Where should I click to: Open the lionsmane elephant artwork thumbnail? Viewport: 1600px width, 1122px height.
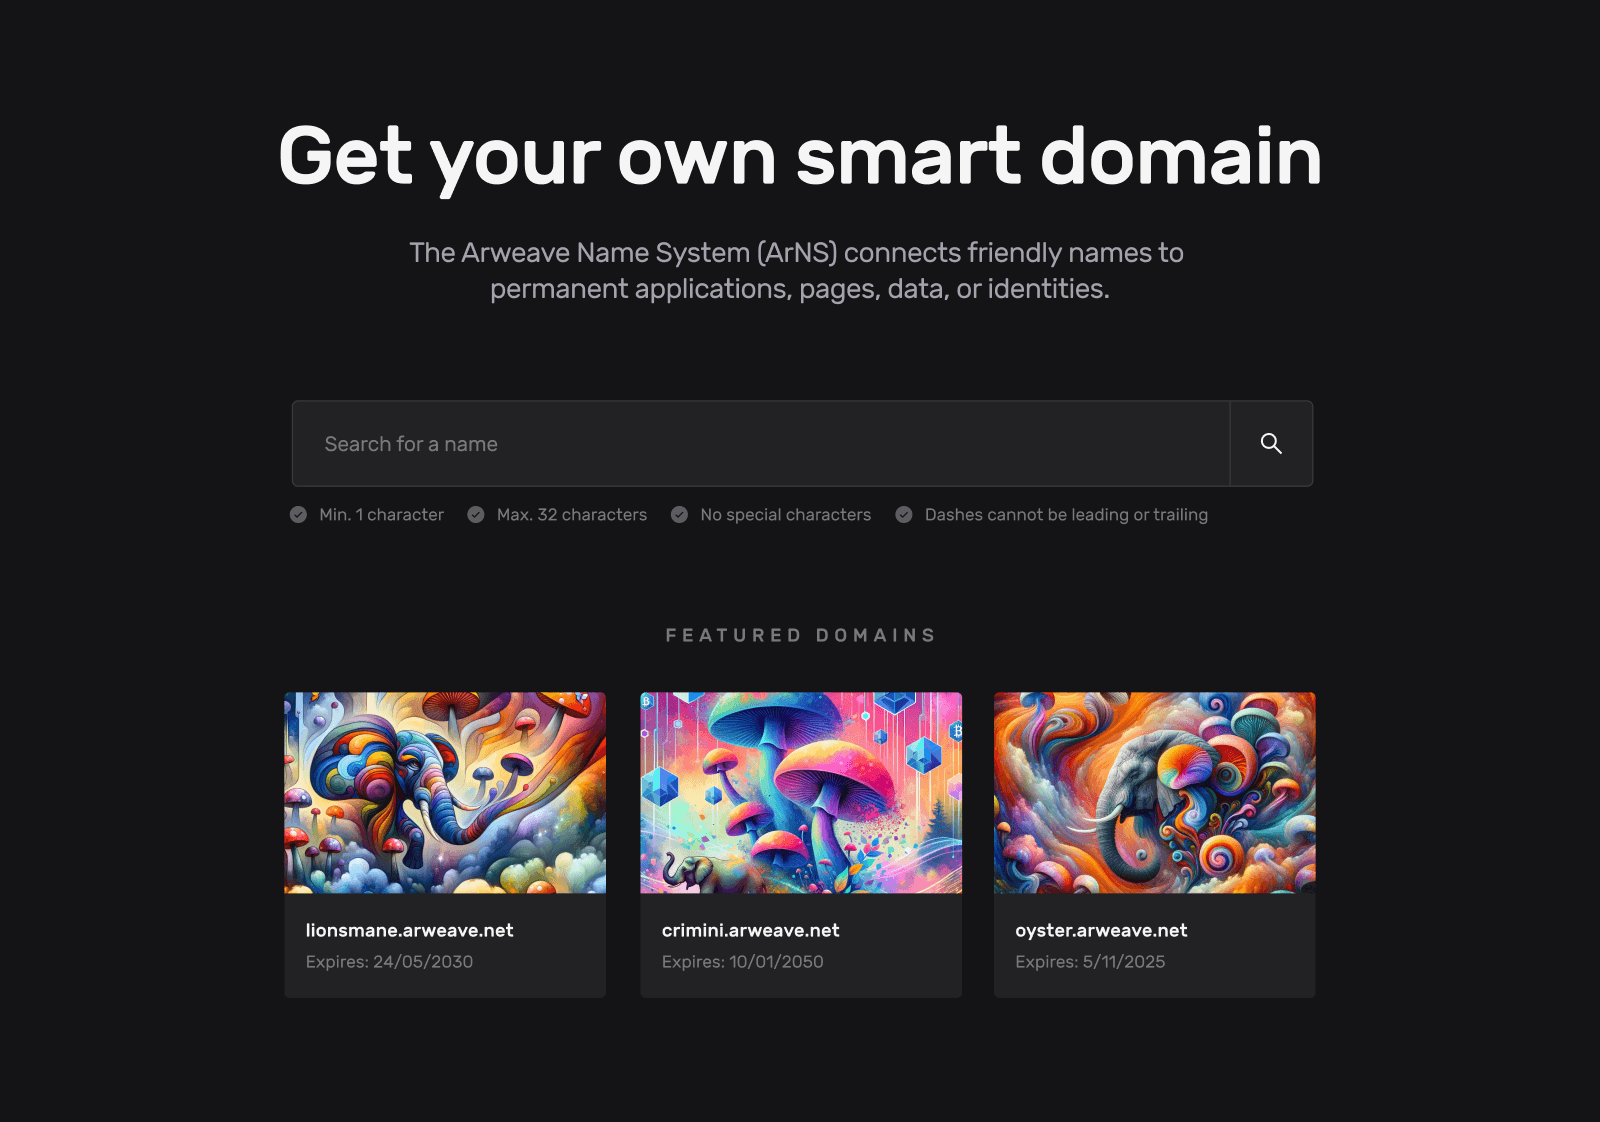(x=445, y=793)
